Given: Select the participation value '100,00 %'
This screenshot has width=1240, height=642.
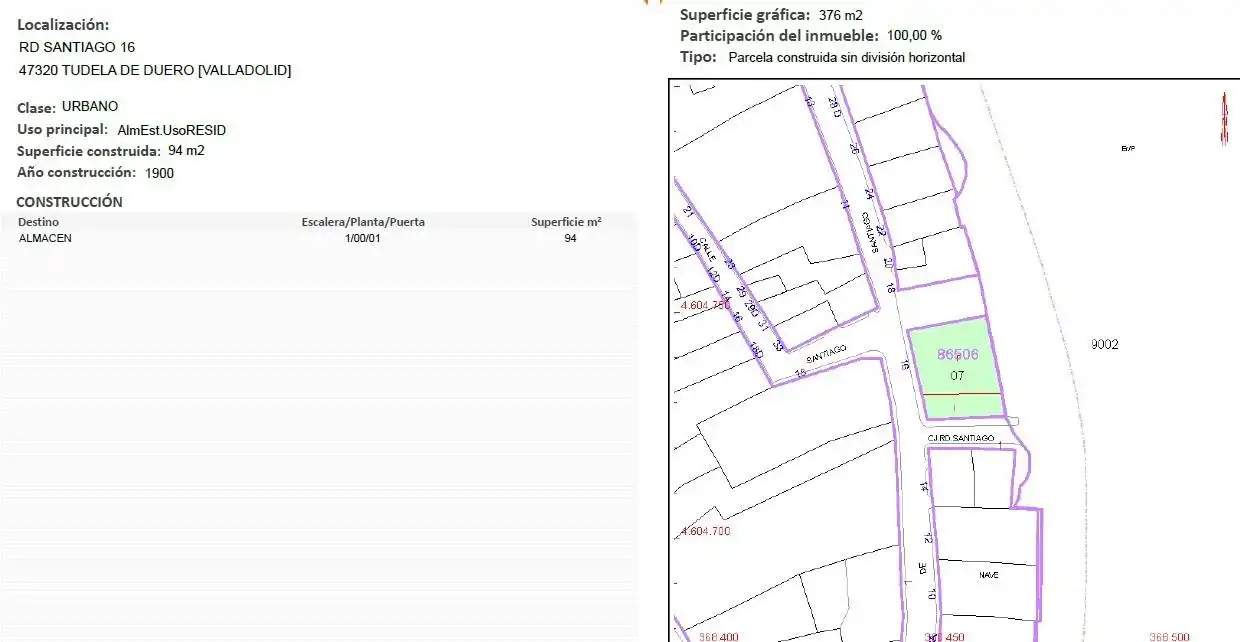Looking at the screenshot, I should 914,36.
